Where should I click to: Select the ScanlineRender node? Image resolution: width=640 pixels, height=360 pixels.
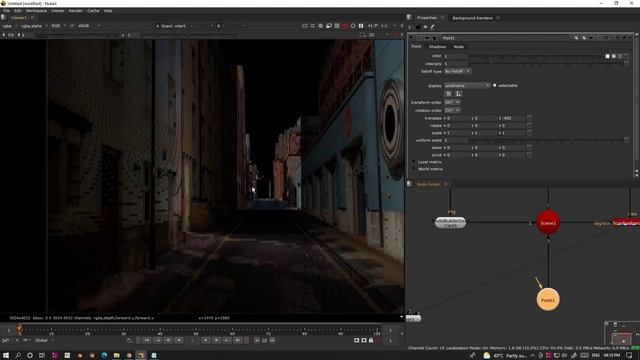(x=626, y=223)
